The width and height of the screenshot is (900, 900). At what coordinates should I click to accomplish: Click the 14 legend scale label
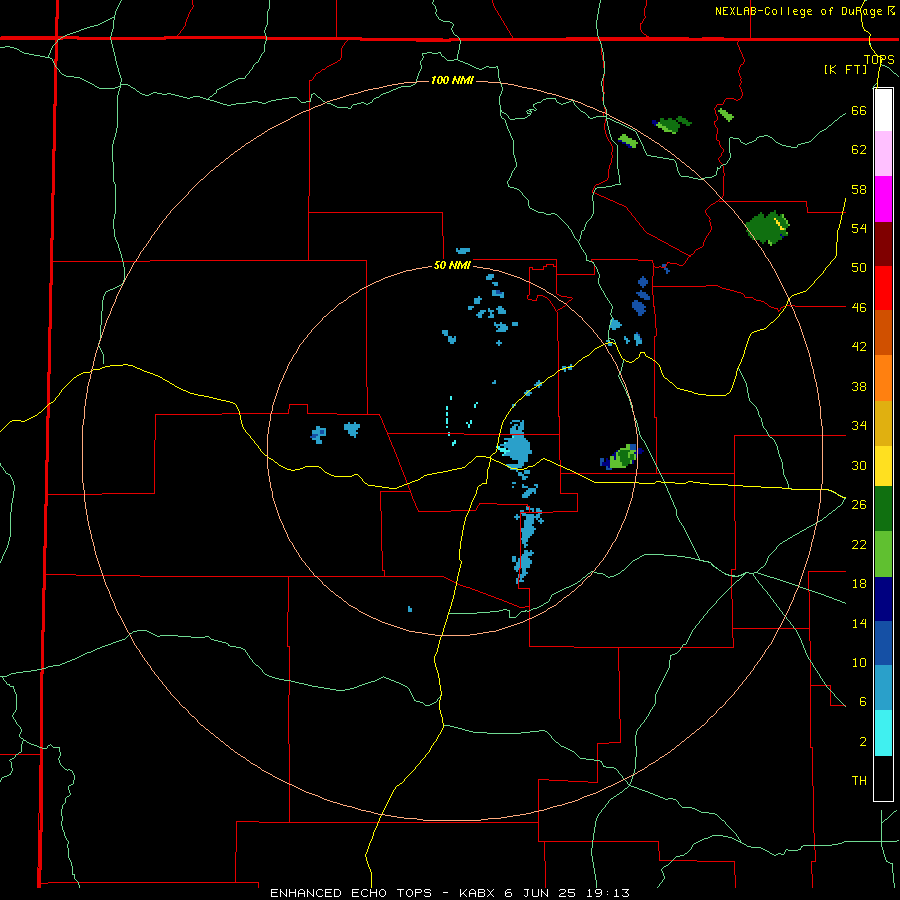[859, 623]
